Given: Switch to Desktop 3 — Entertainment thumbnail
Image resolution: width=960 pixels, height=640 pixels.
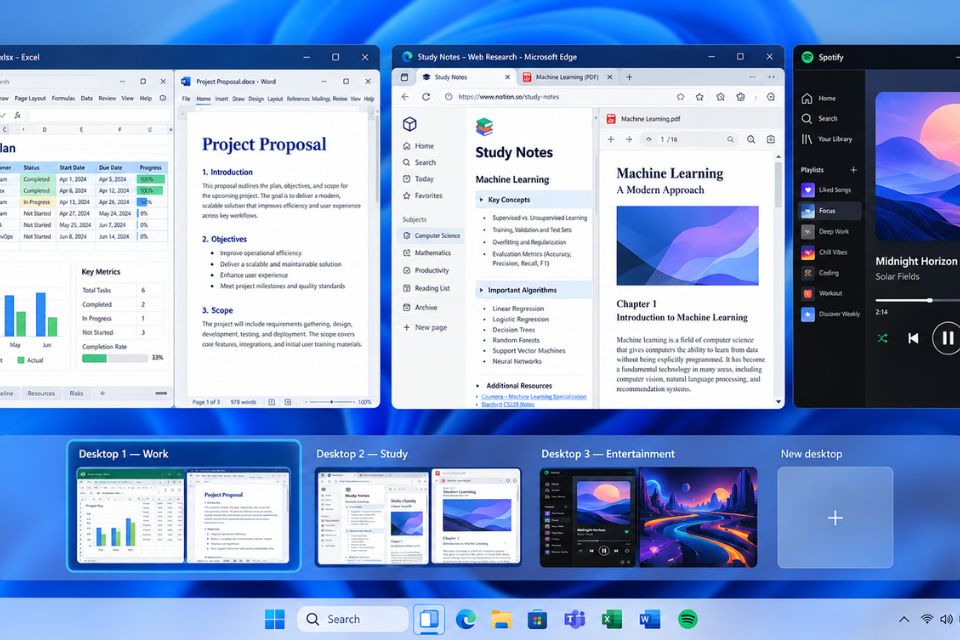Looking at the screenshot, I should (x=648, y=518).
